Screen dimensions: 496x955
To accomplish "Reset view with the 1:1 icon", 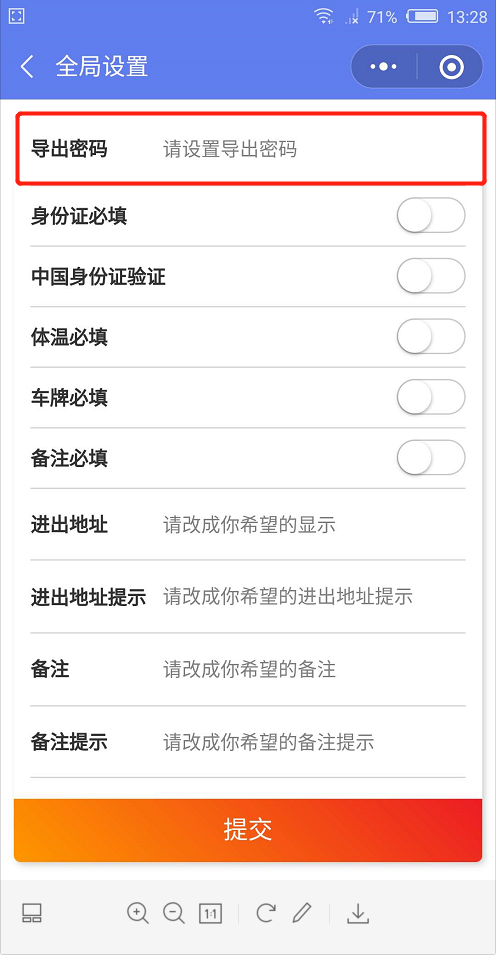I will click(210, 913).
